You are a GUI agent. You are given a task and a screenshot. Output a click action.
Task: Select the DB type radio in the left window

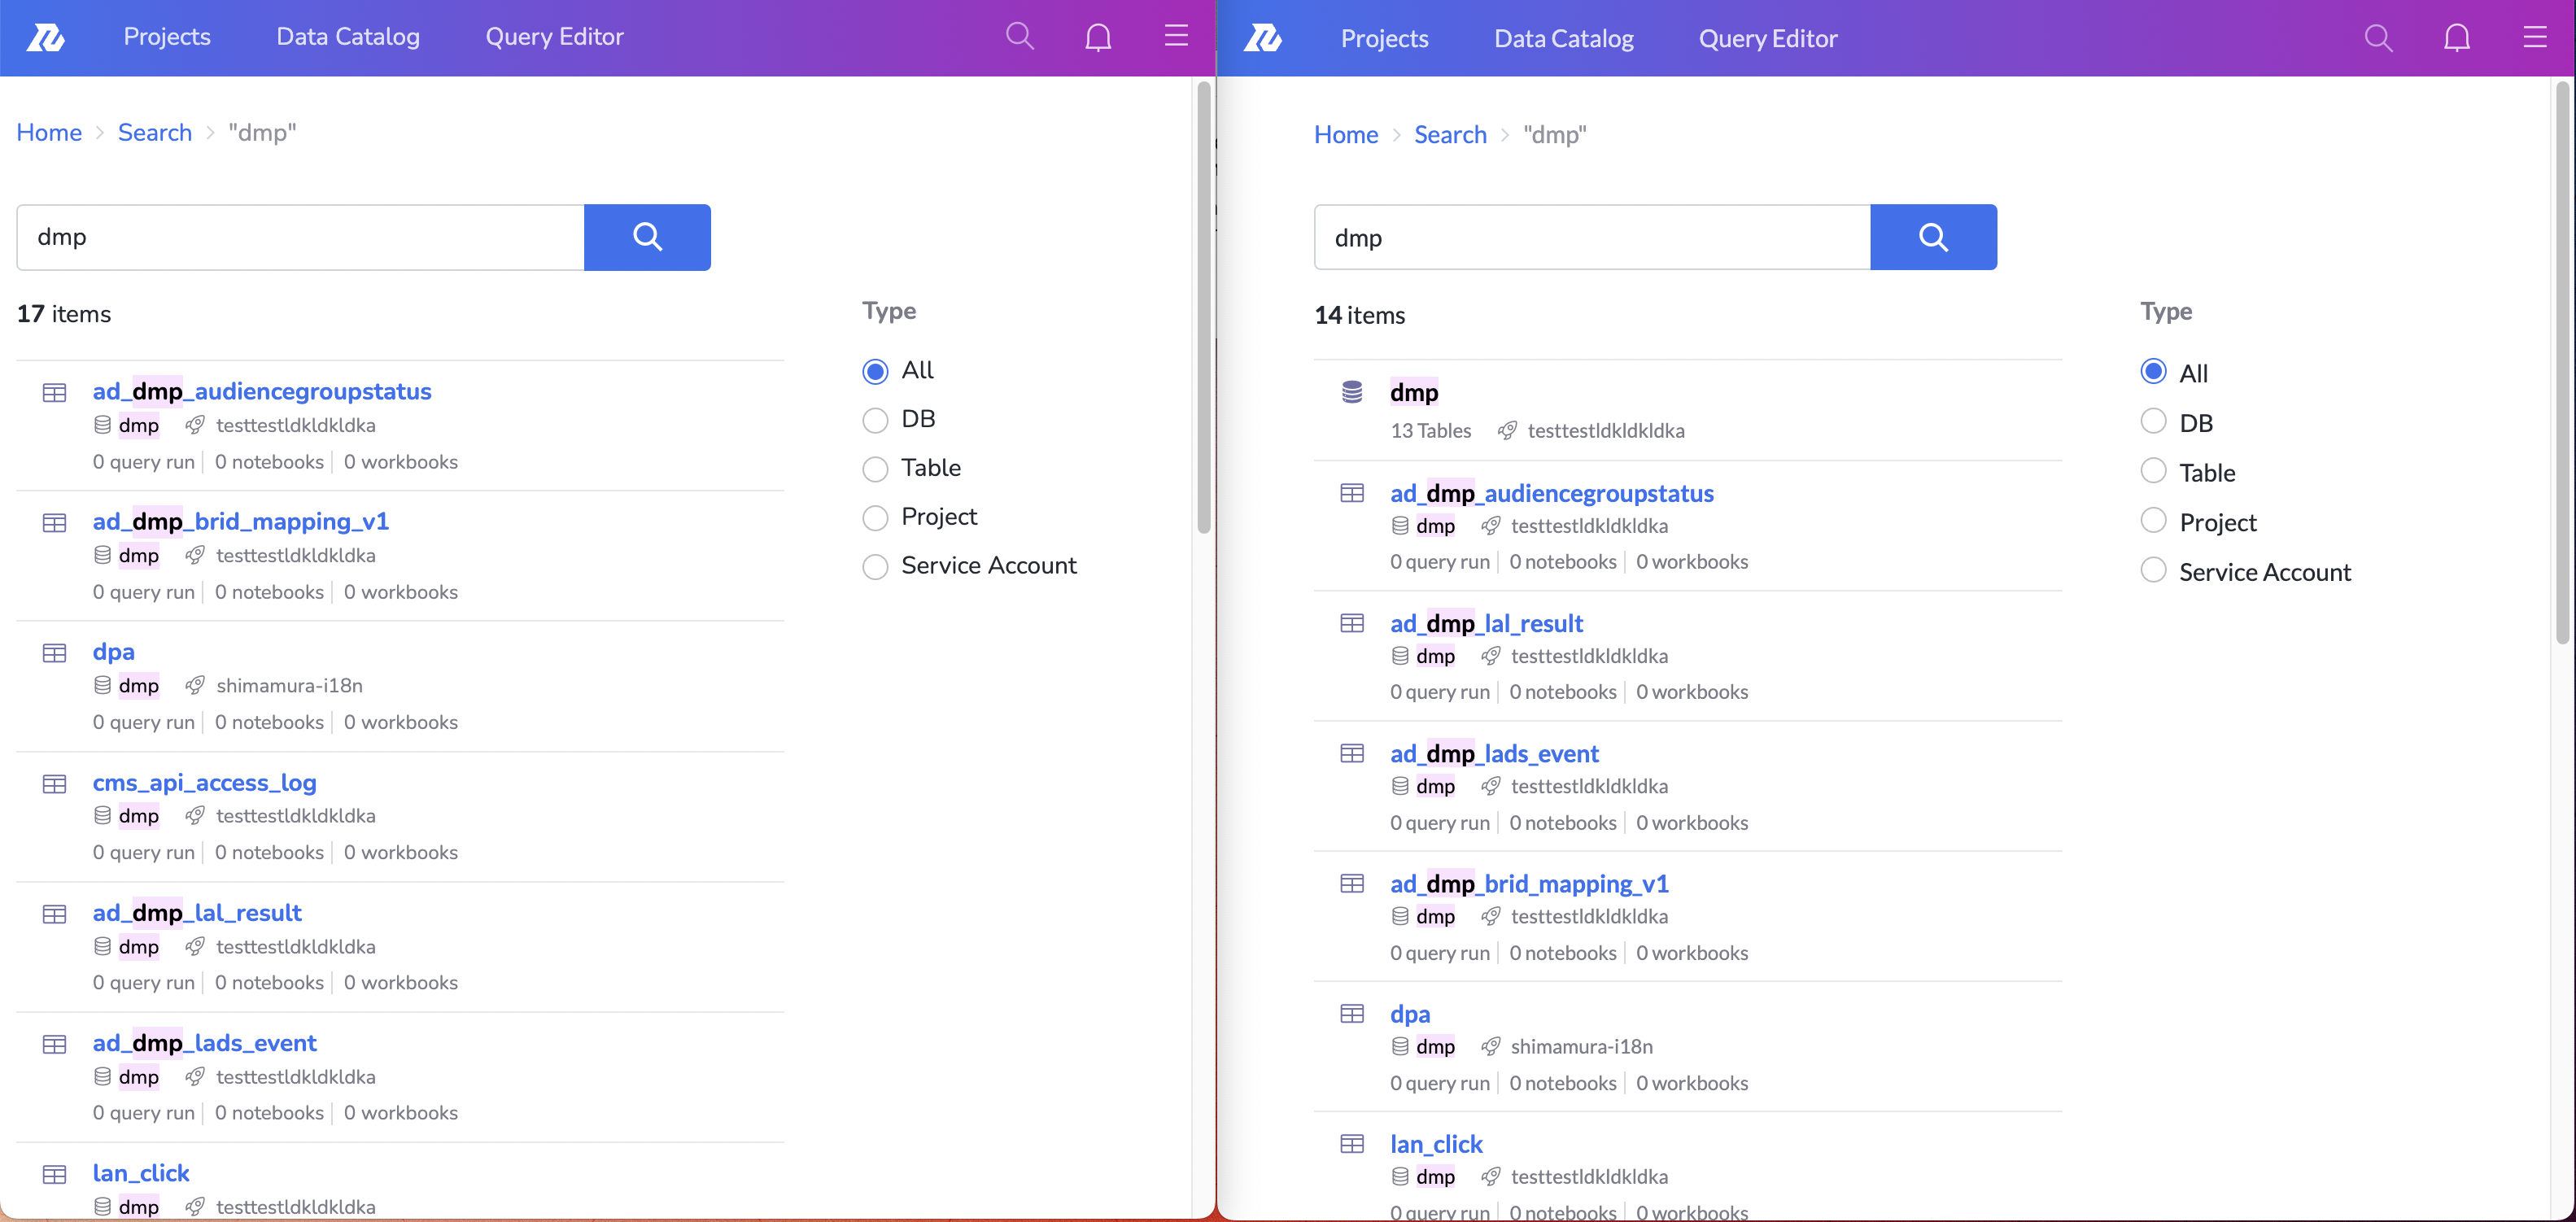pos(875,420)
